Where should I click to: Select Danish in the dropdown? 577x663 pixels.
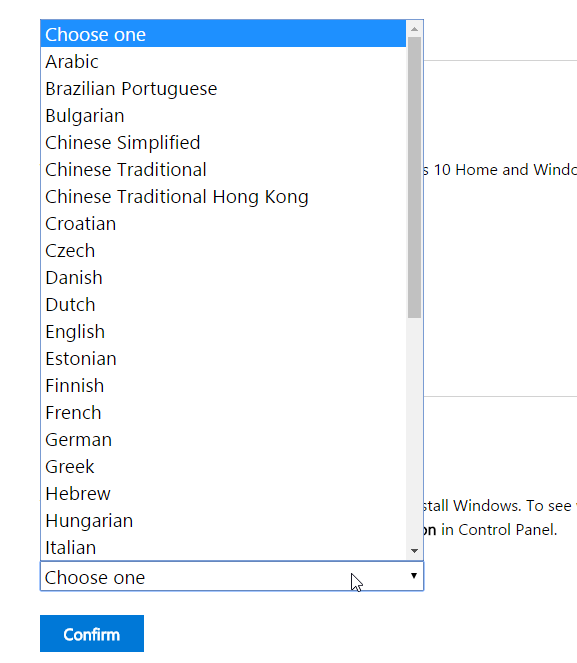[223, 278]
